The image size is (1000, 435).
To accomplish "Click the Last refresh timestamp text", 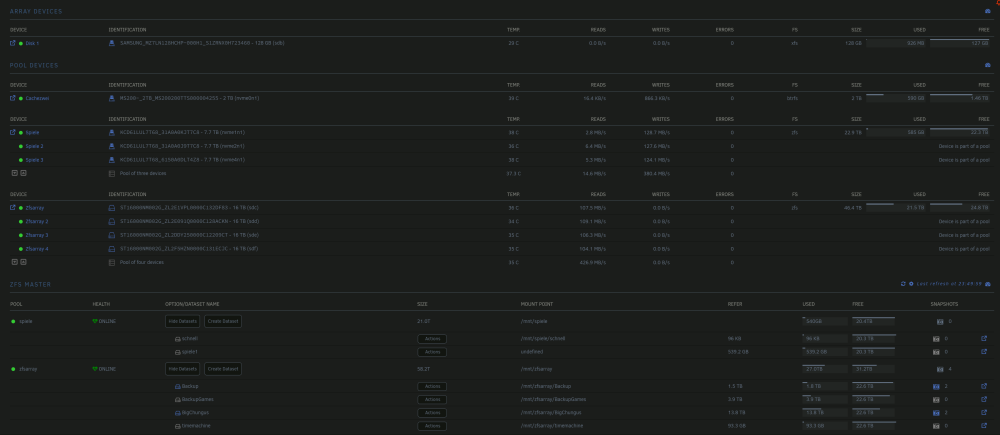I will tap(950, 284).
